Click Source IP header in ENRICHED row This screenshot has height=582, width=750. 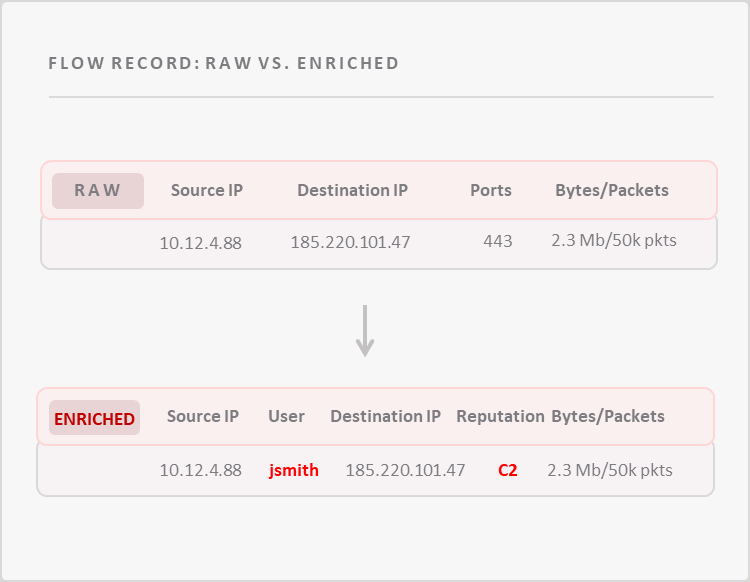click(x=203, y=416)
